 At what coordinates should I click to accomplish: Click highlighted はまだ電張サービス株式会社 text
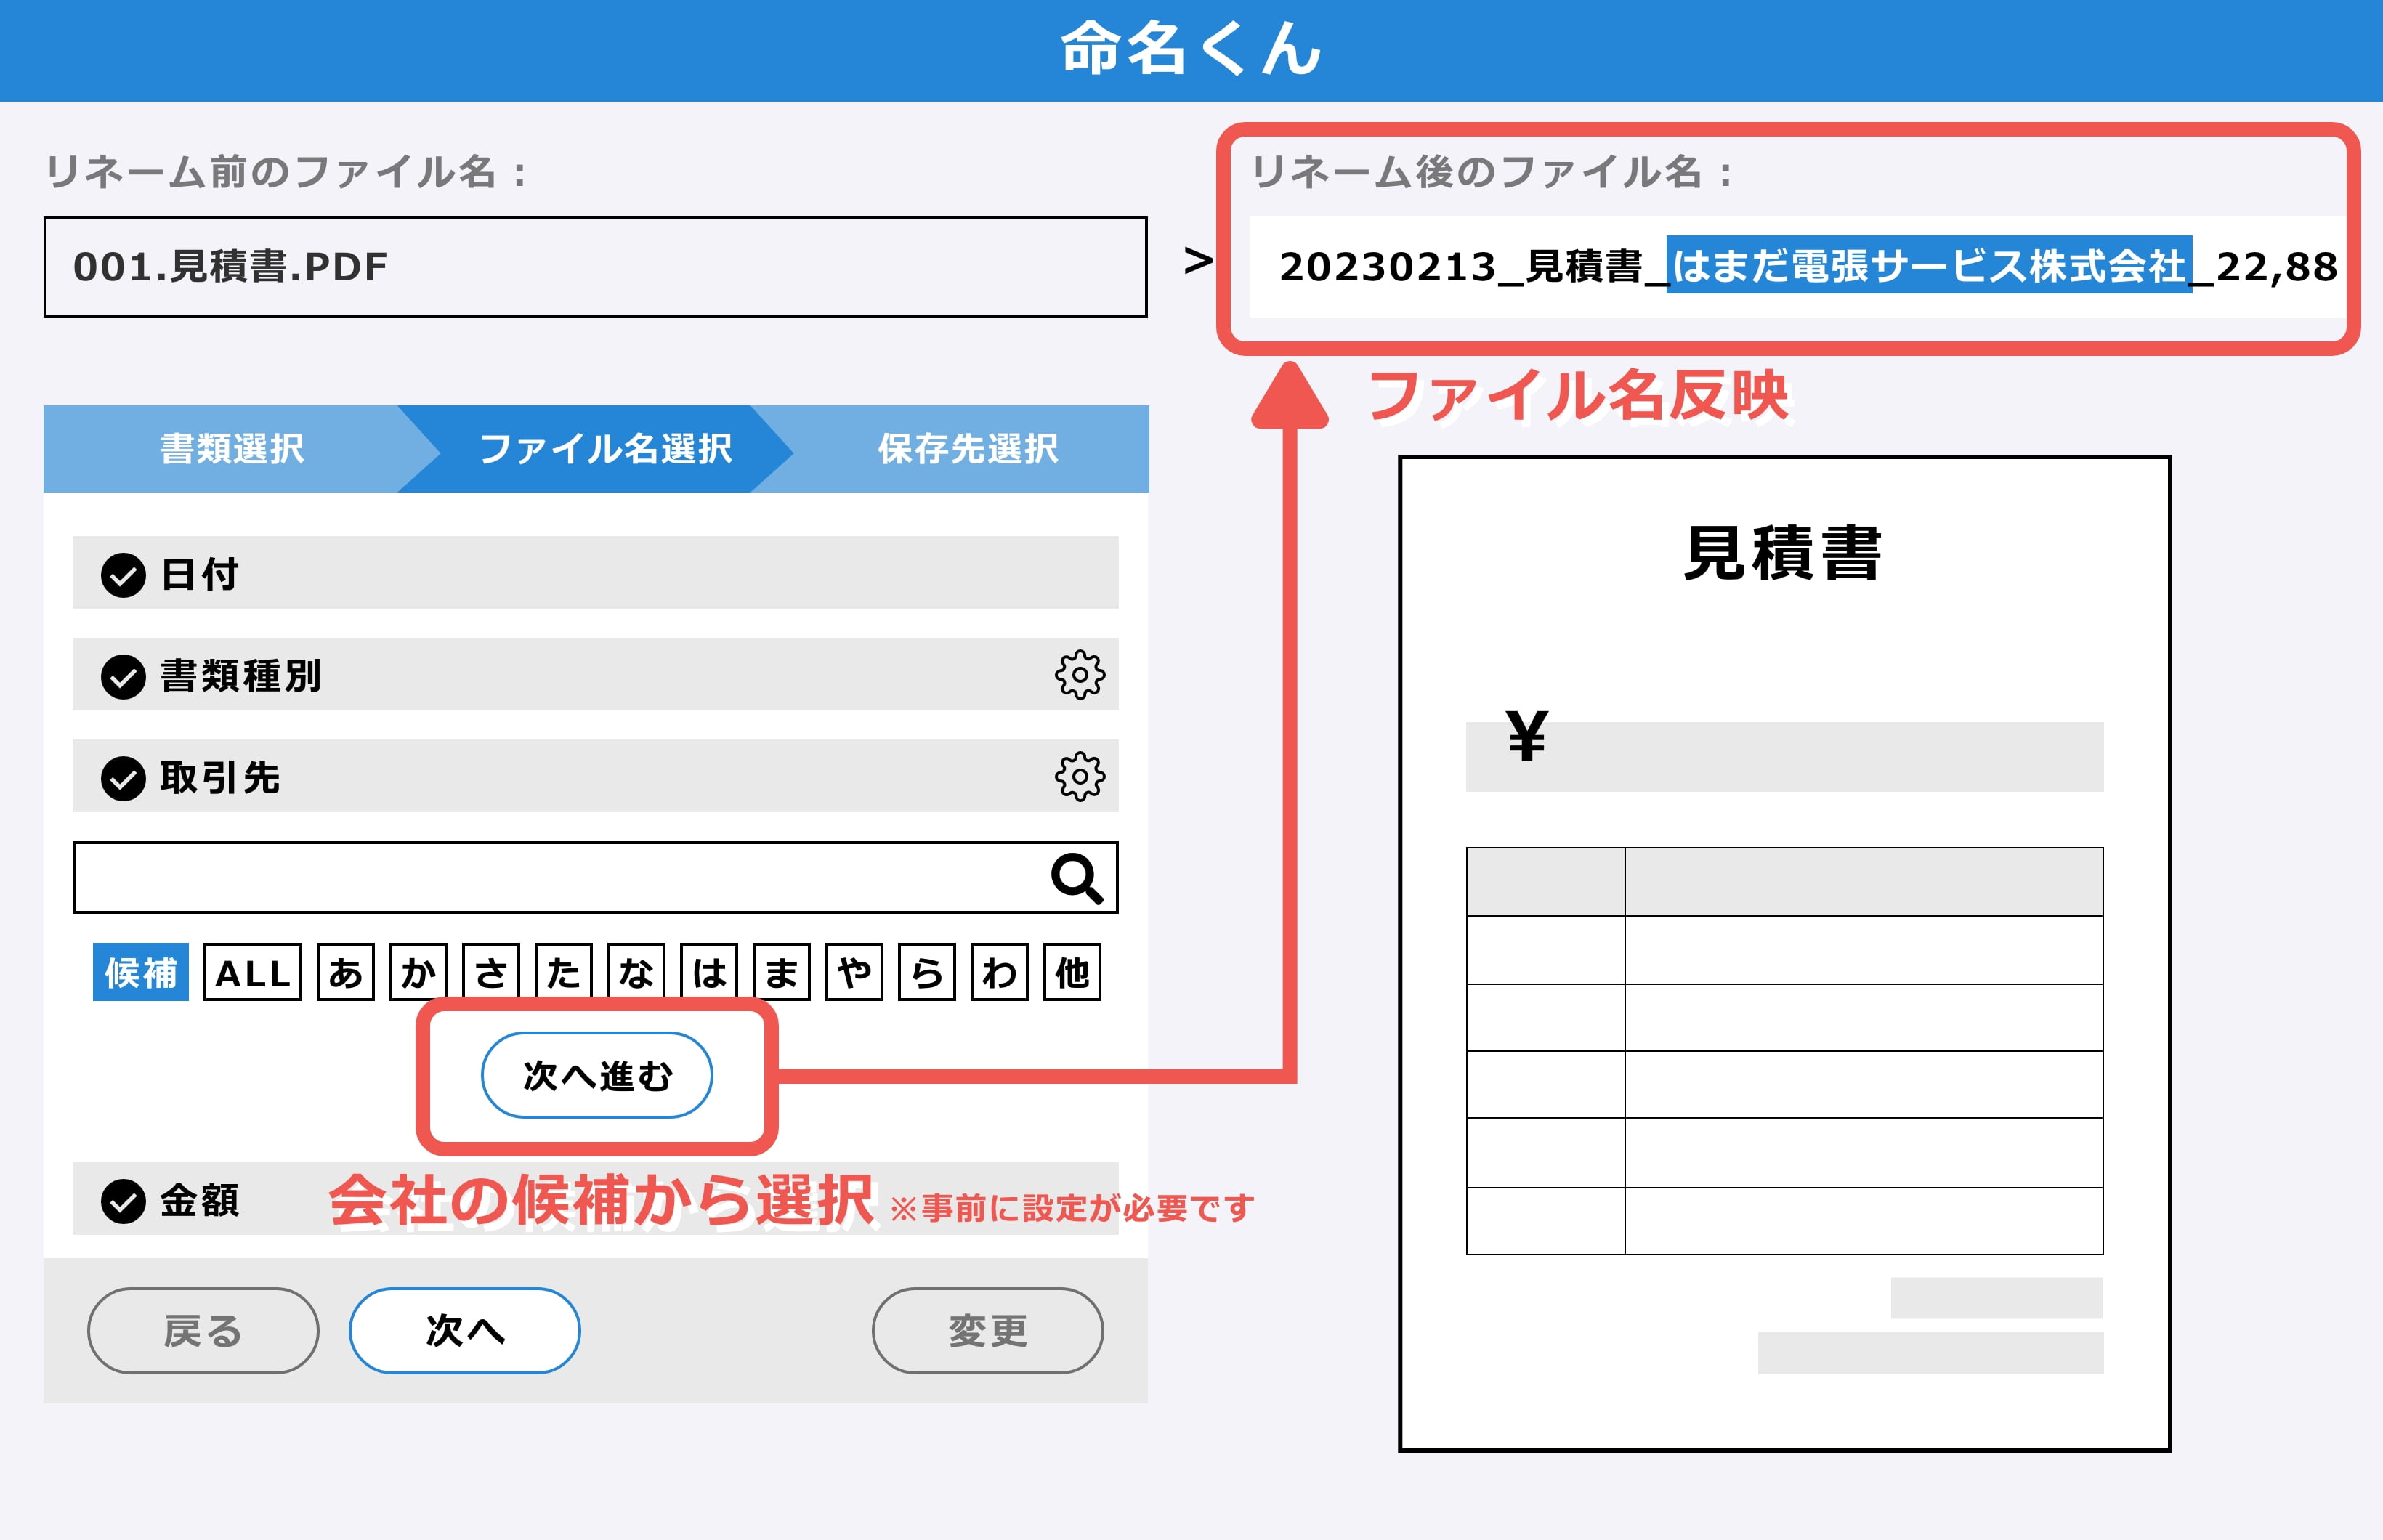pyautogui.click(x=1929, y=265)
